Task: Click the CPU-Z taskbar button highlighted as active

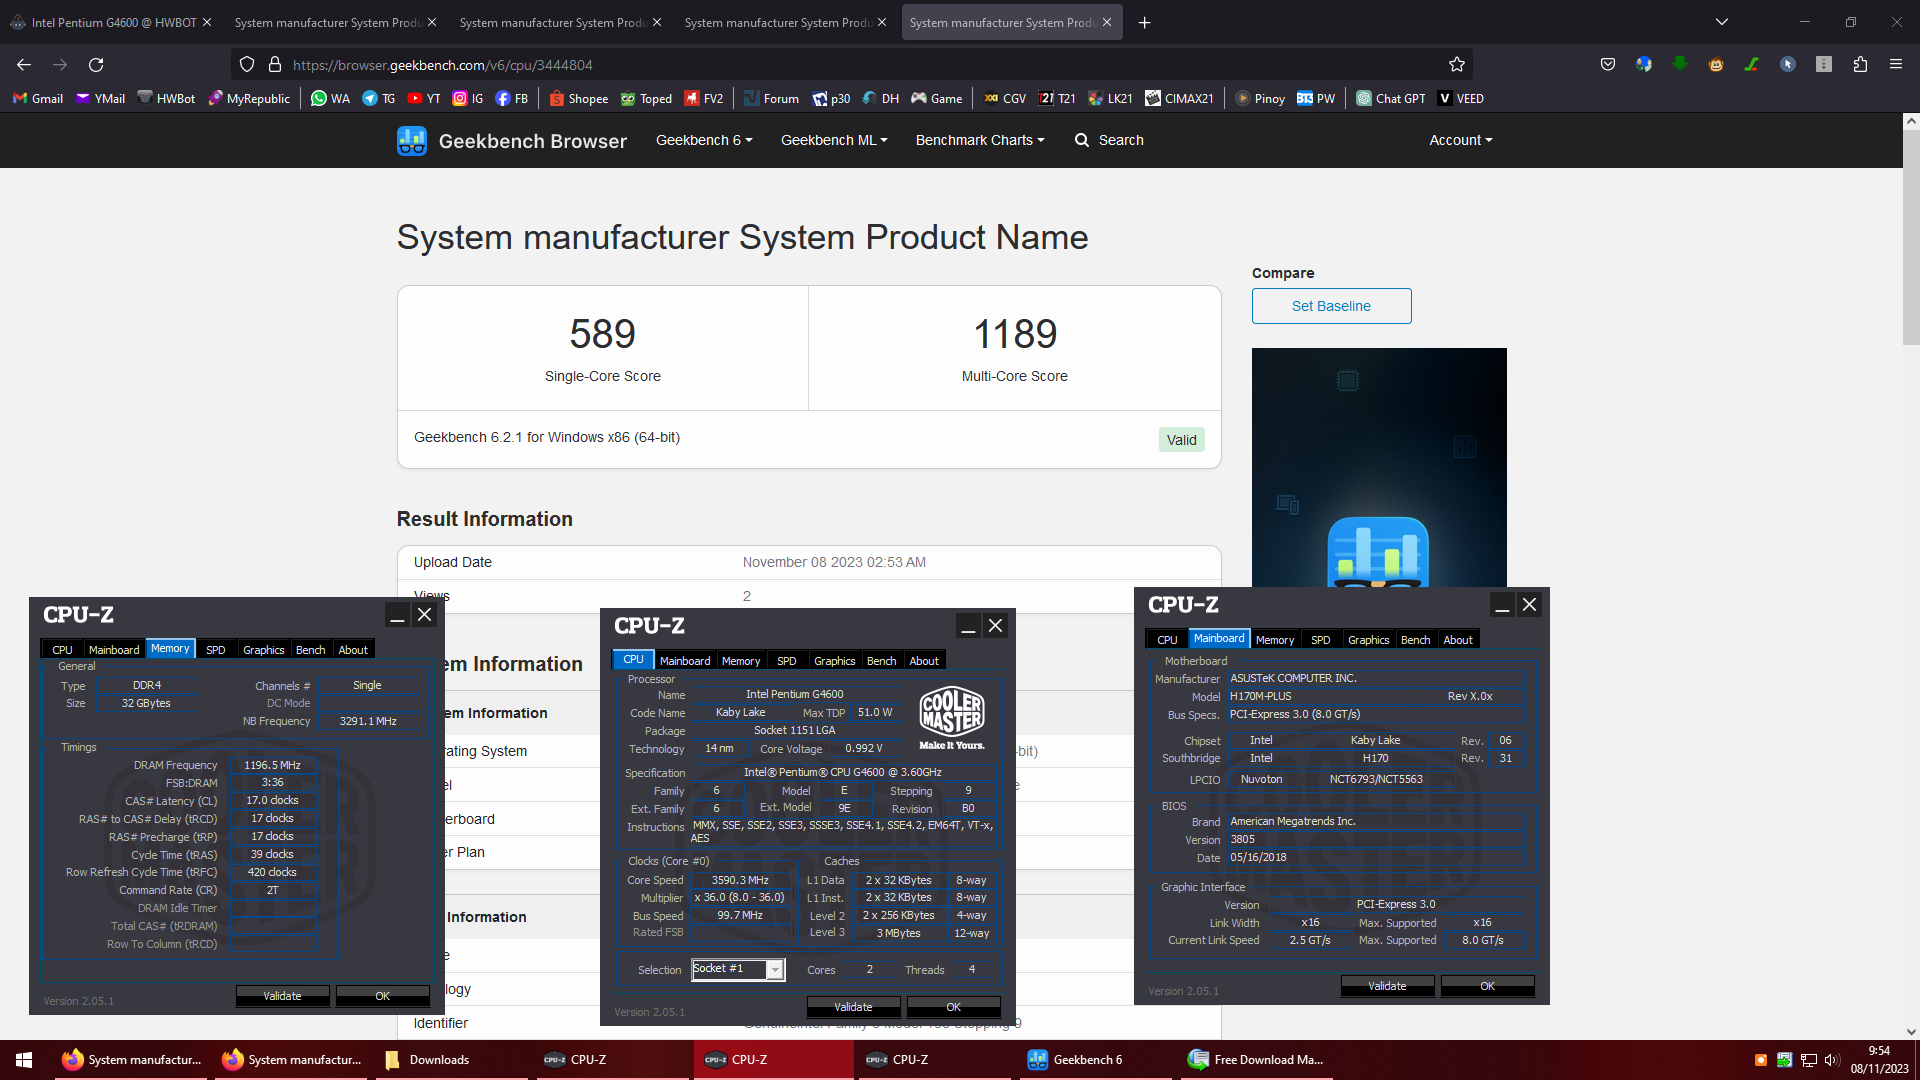Action: click(774, 1060)
